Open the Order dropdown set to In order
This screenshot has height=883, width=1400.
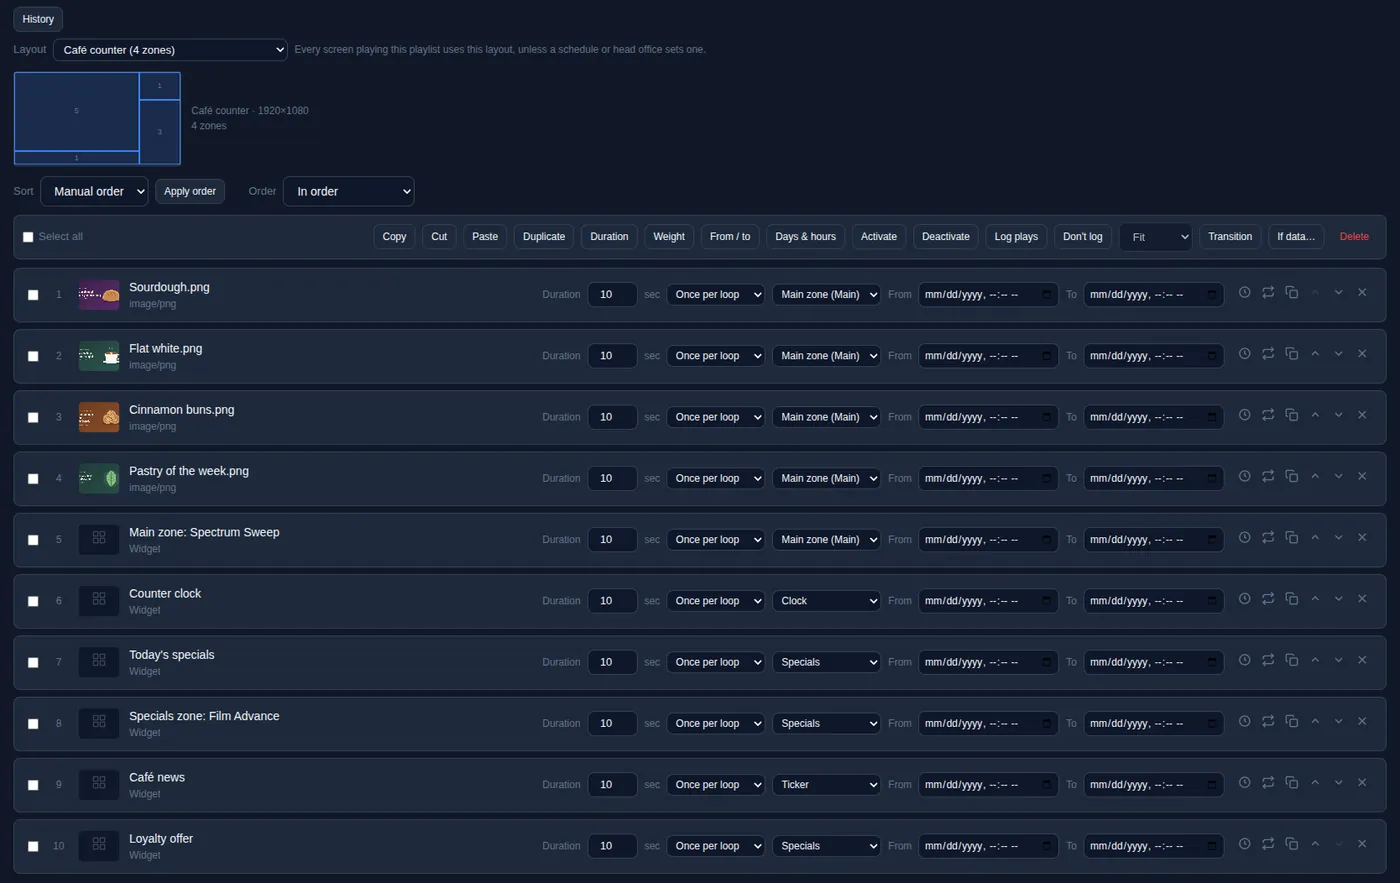click(348, 191)
